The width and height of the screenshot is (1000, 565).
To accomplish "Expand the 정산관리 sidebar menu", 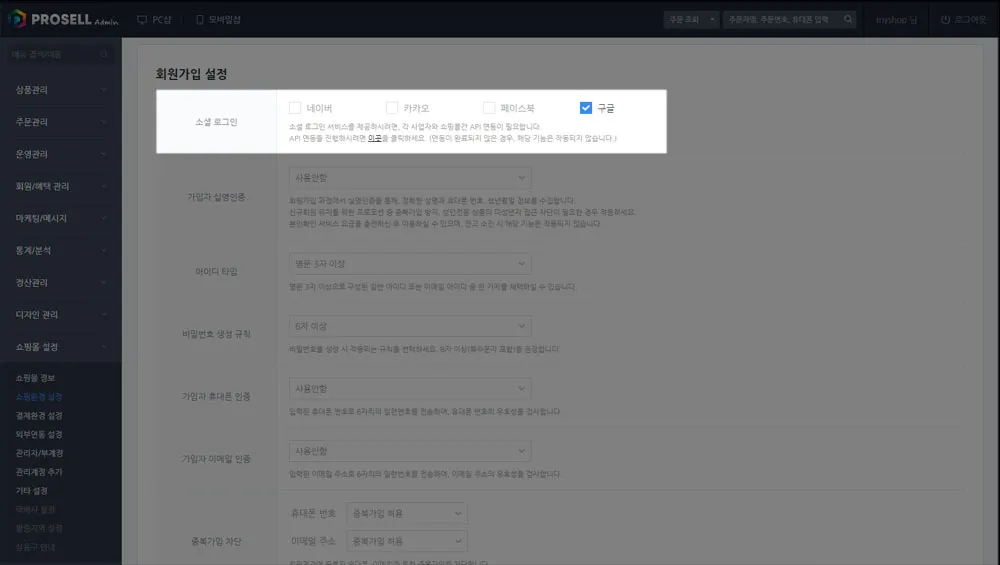I will pyautogui.click(x=61, y=282).
